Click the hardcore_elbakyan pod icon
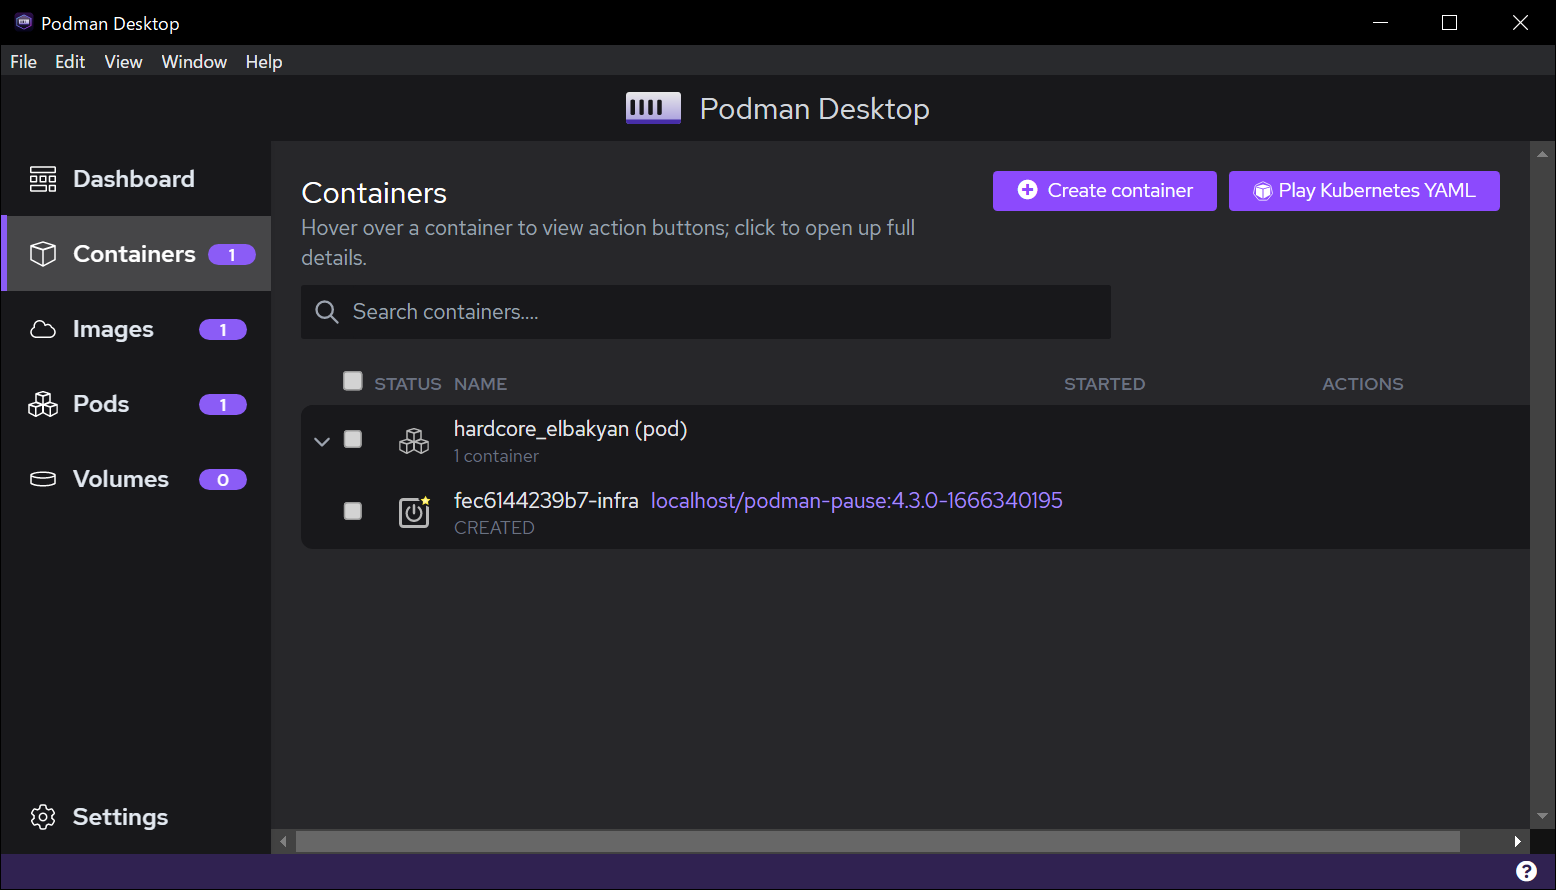Image resolution: width=1556 pixels, height=890 pixels. click(x=414, y=440)
